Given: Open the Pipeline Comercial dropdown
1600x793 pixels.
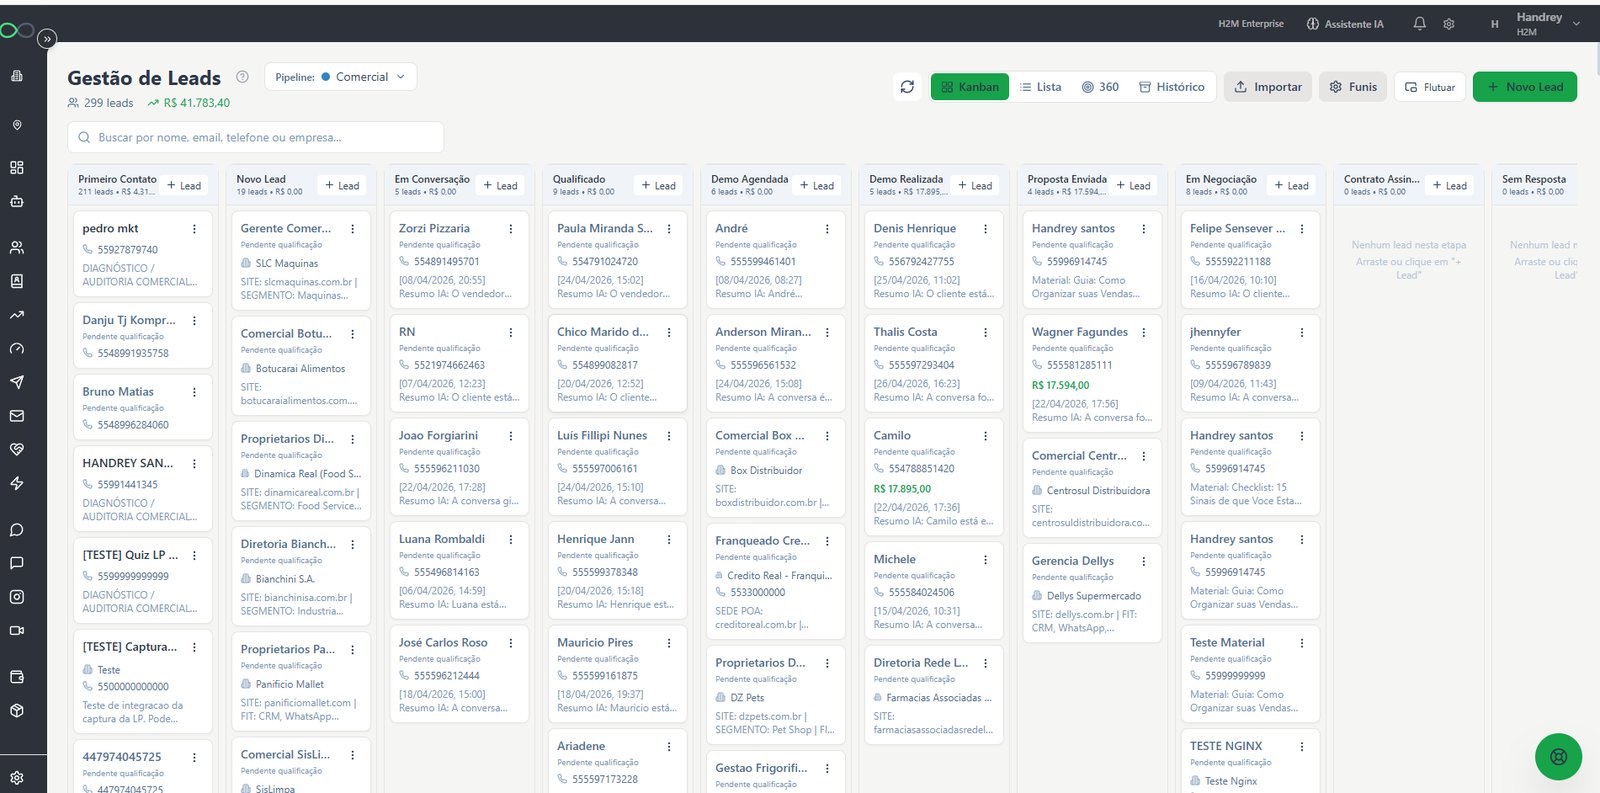Looking at the screenshot, I should [x=341, y=77].
